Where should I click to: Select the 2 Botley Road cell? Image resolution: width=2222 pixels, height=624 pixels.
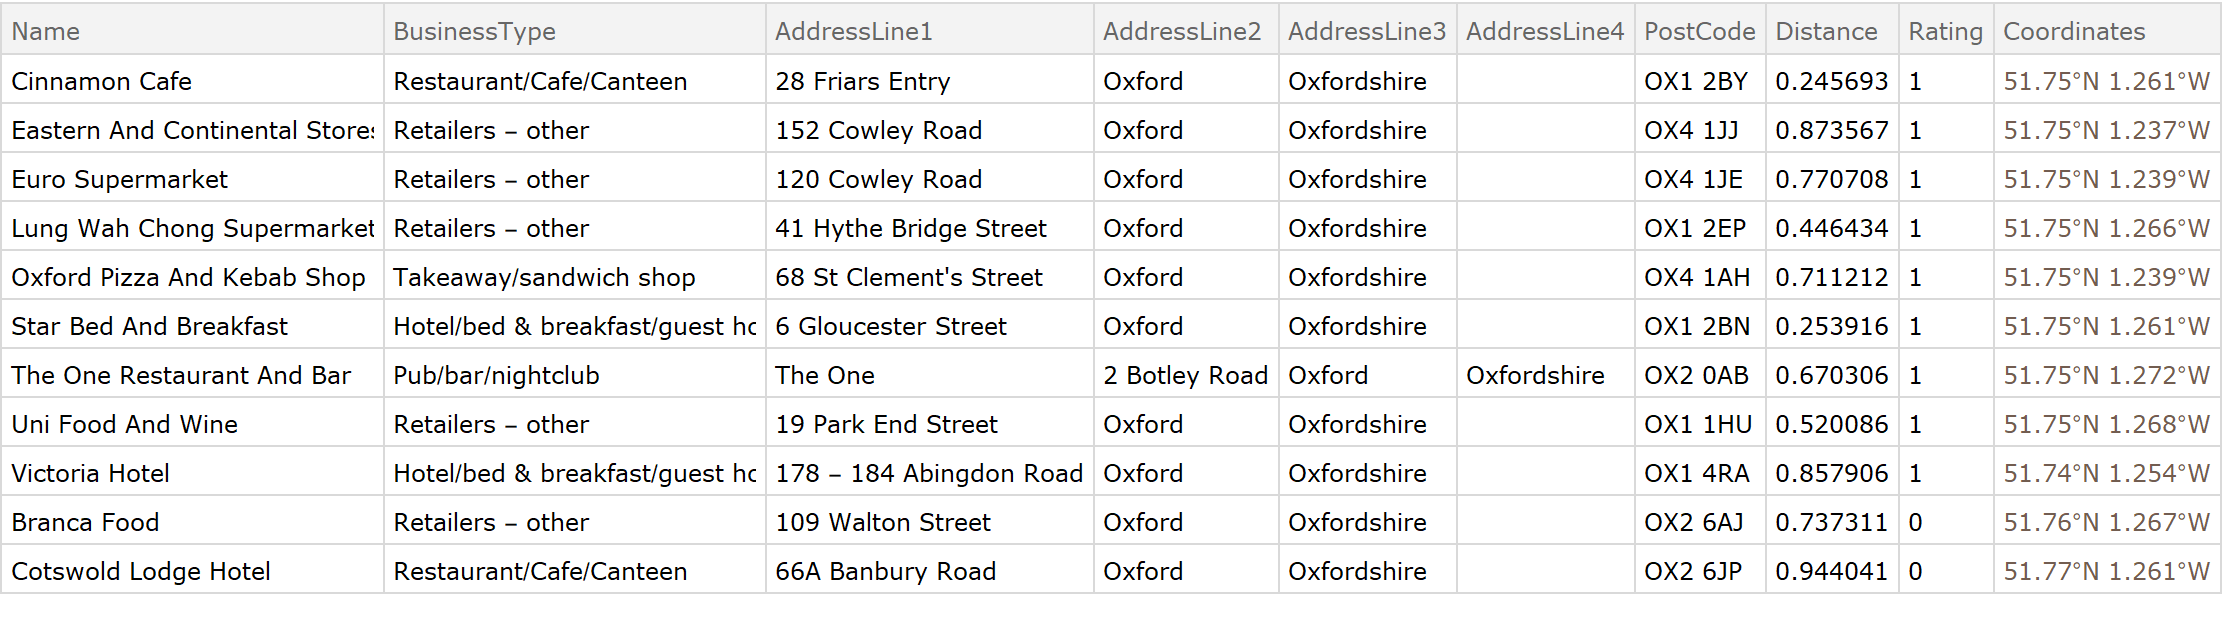click(1185, 375)
